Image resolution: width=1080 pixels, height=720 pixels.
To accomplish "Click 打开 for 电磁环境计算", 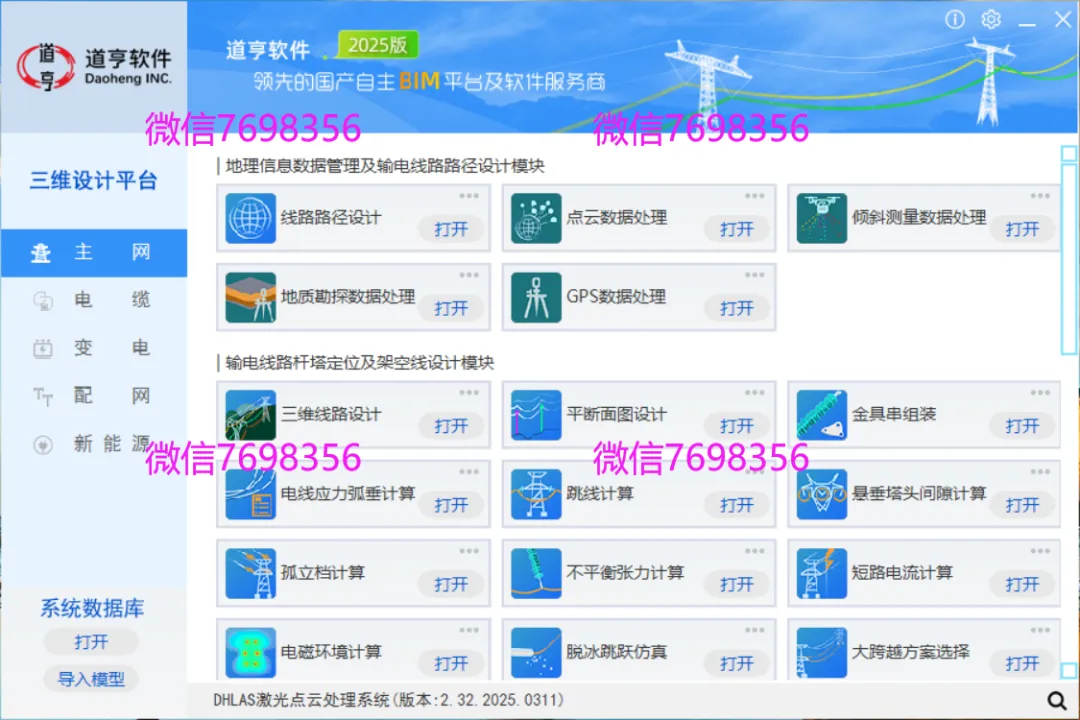I will [x=451, y=664].
